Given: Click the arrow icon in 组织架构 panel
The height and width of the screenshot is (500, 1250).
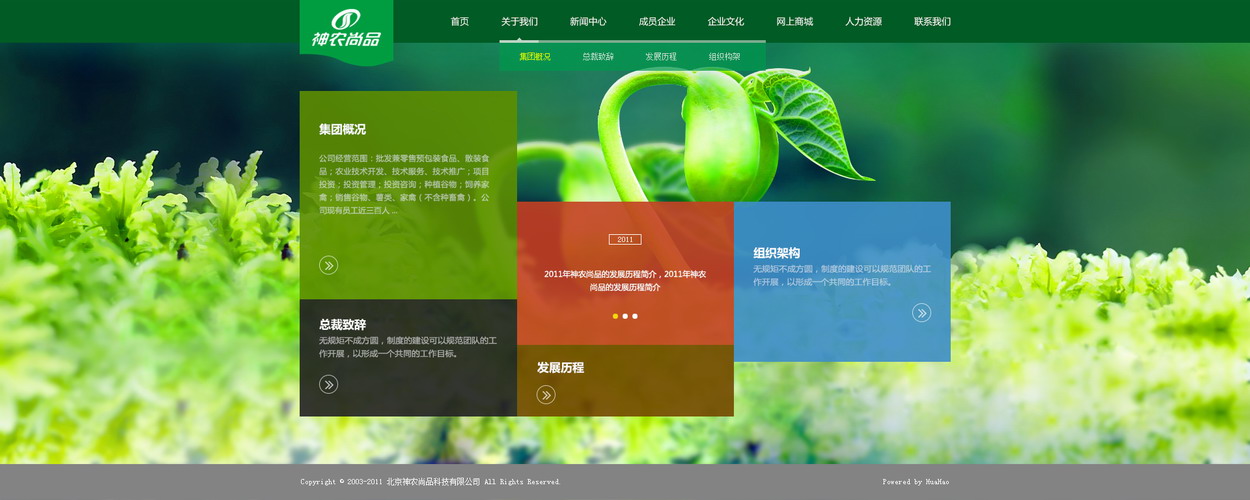Looking at the screenshot, I should click(x=921, y=313).
